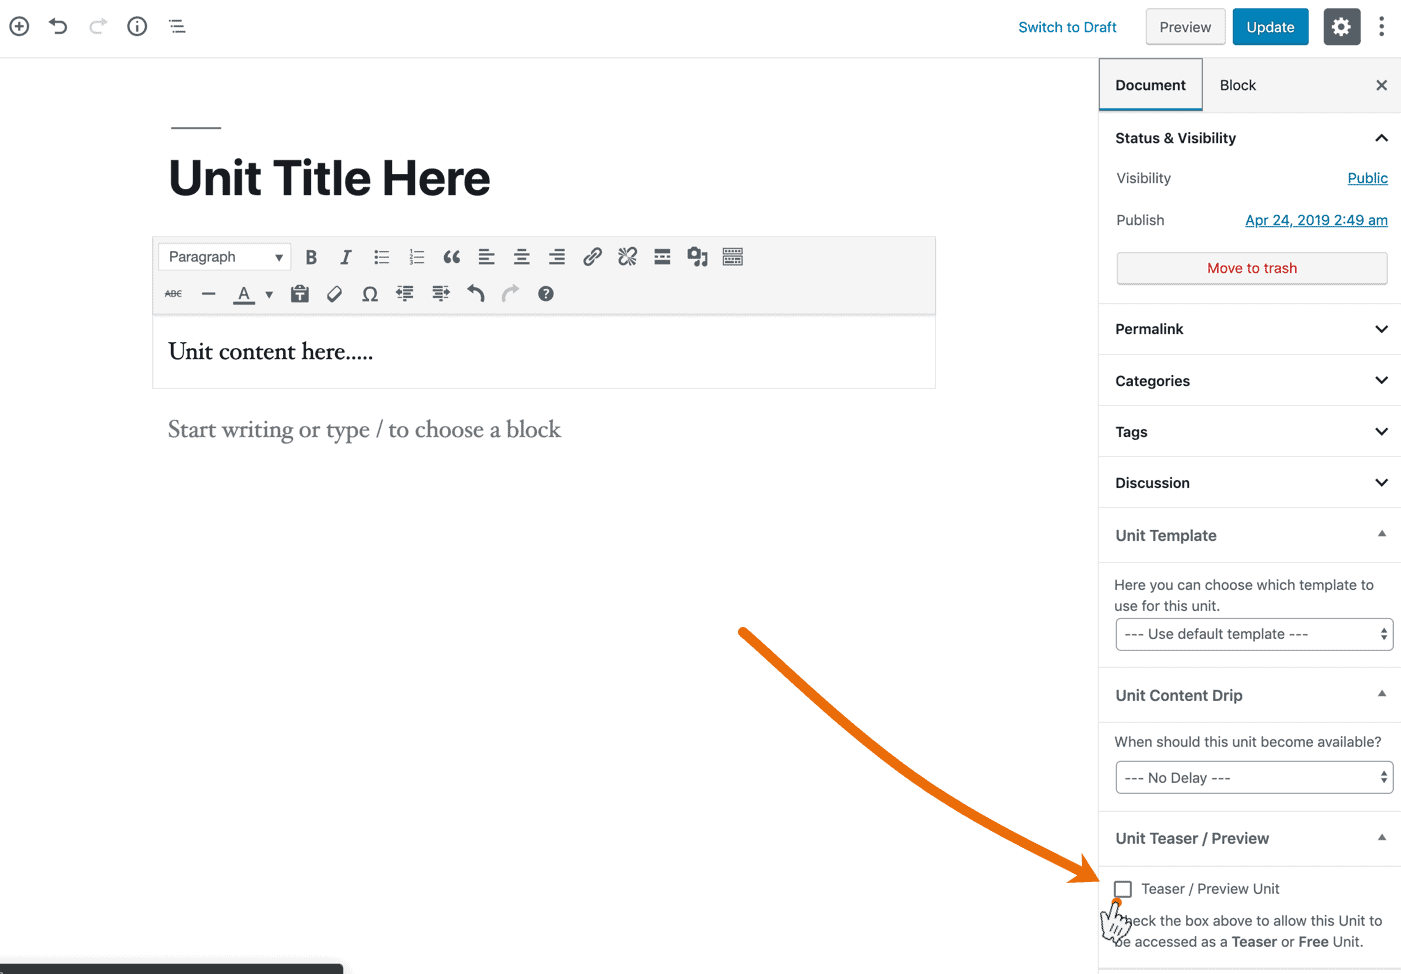Apply strikethrough formatting
1401x974 pixels.
point(174,294)
